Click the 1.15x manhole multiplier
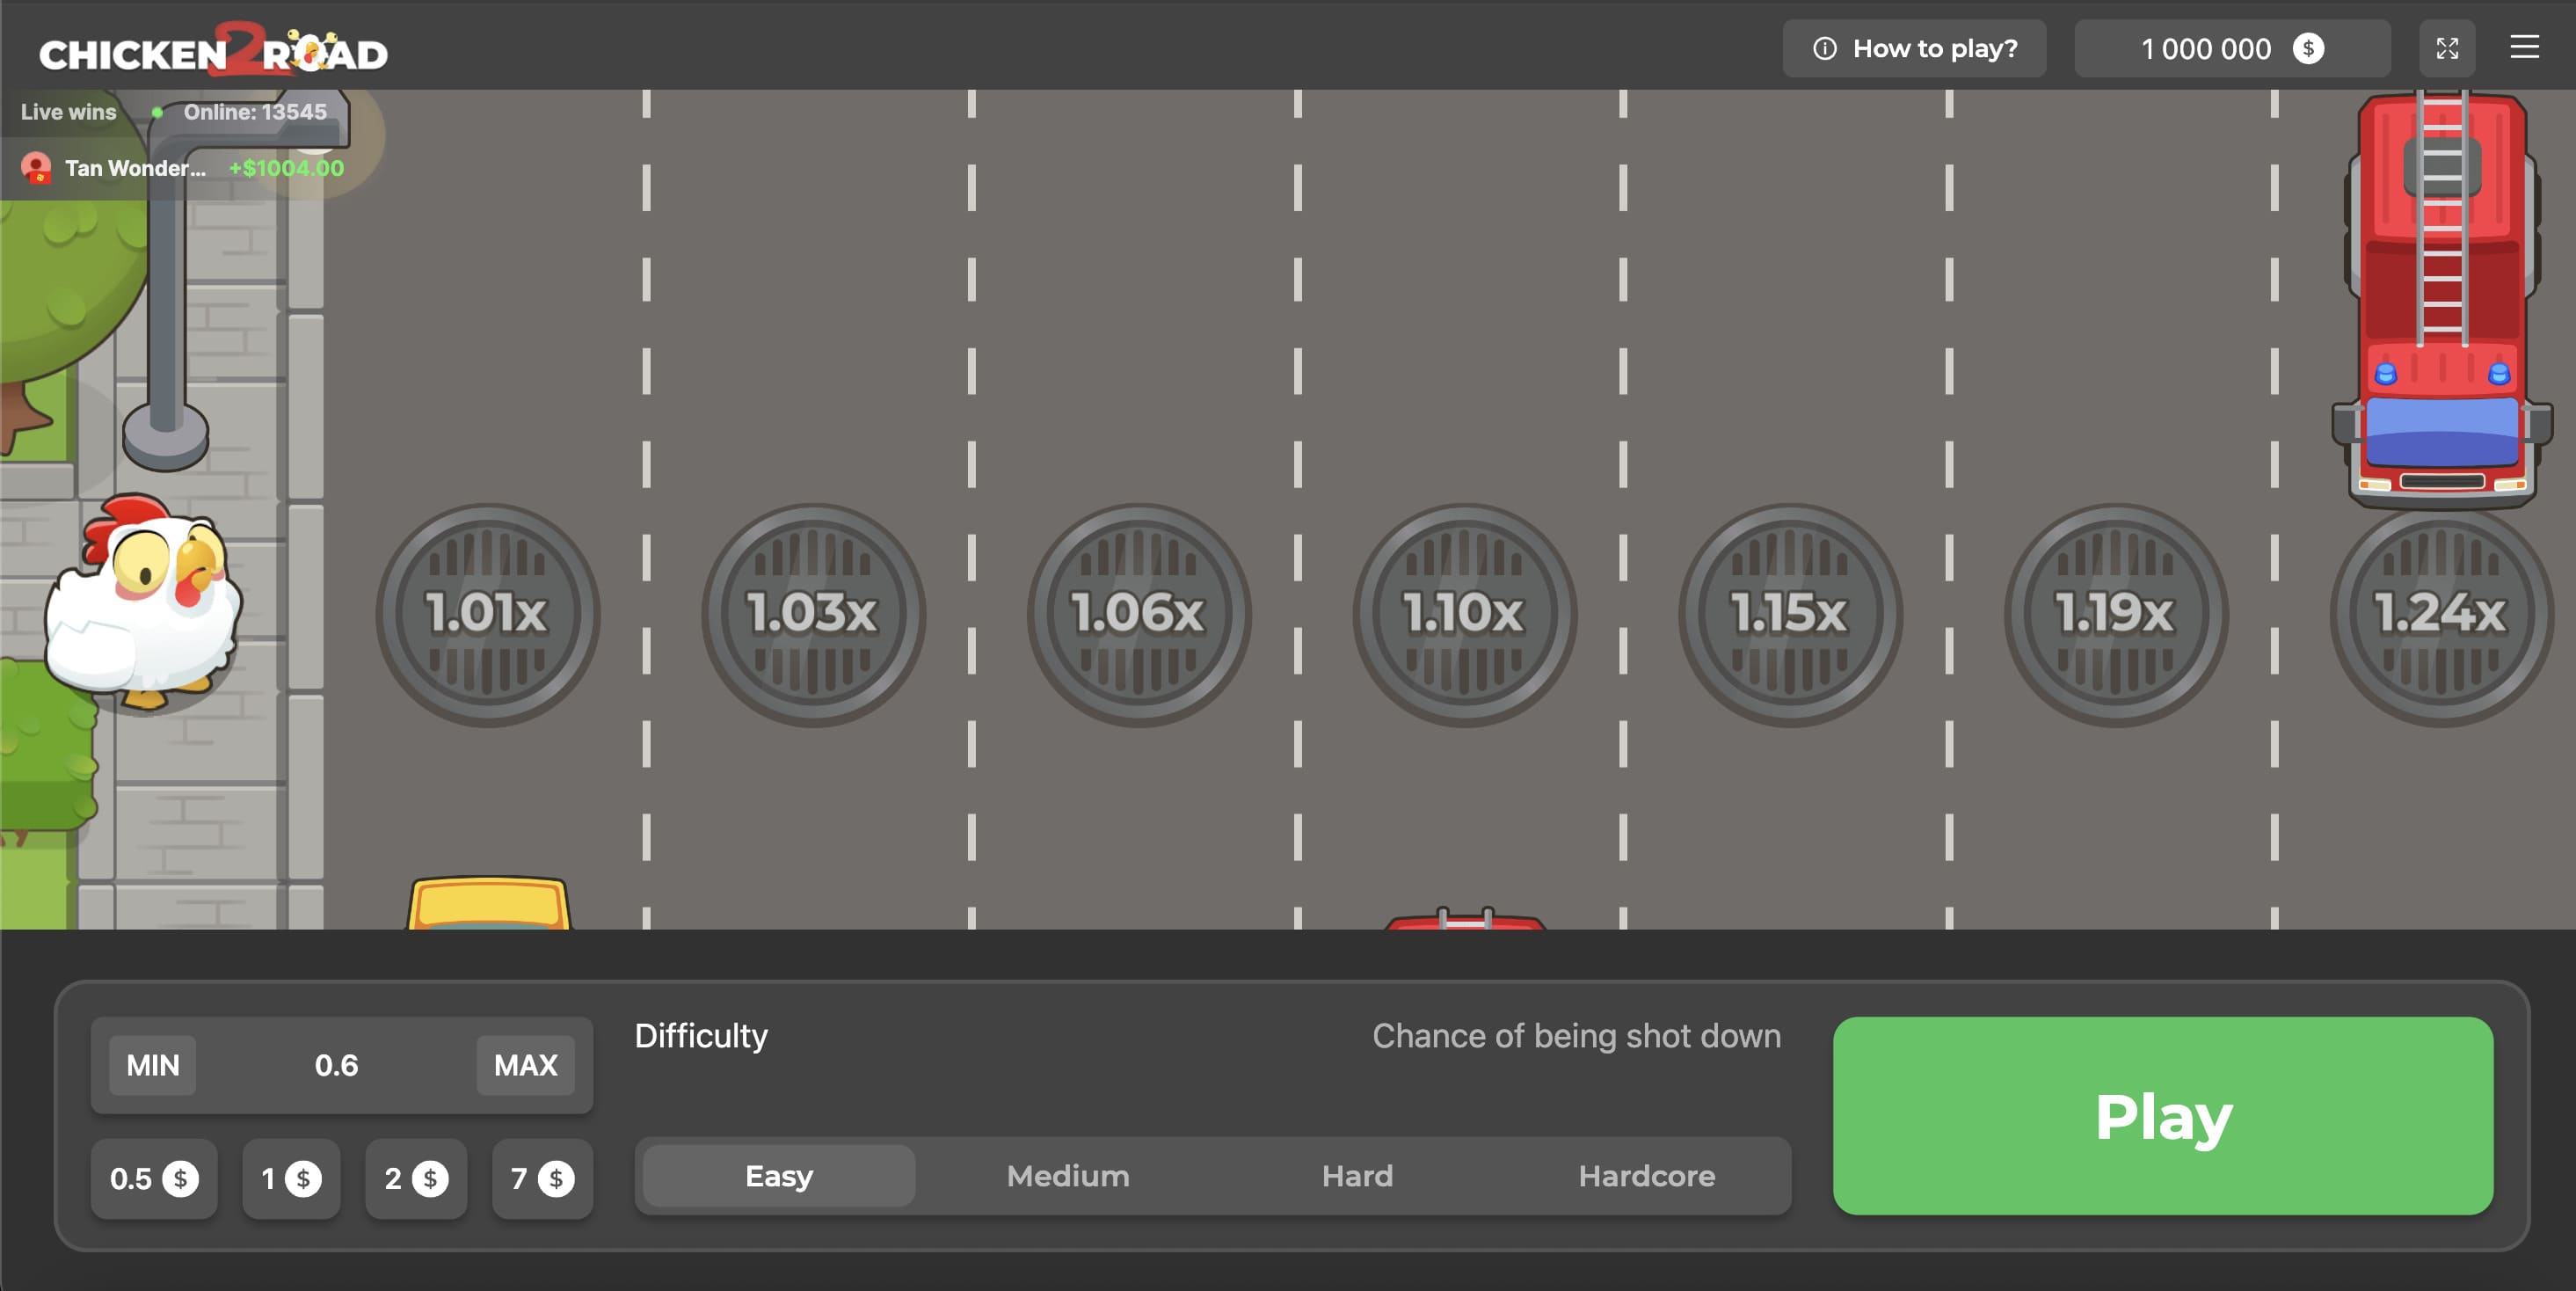 tap(1789, 614)
